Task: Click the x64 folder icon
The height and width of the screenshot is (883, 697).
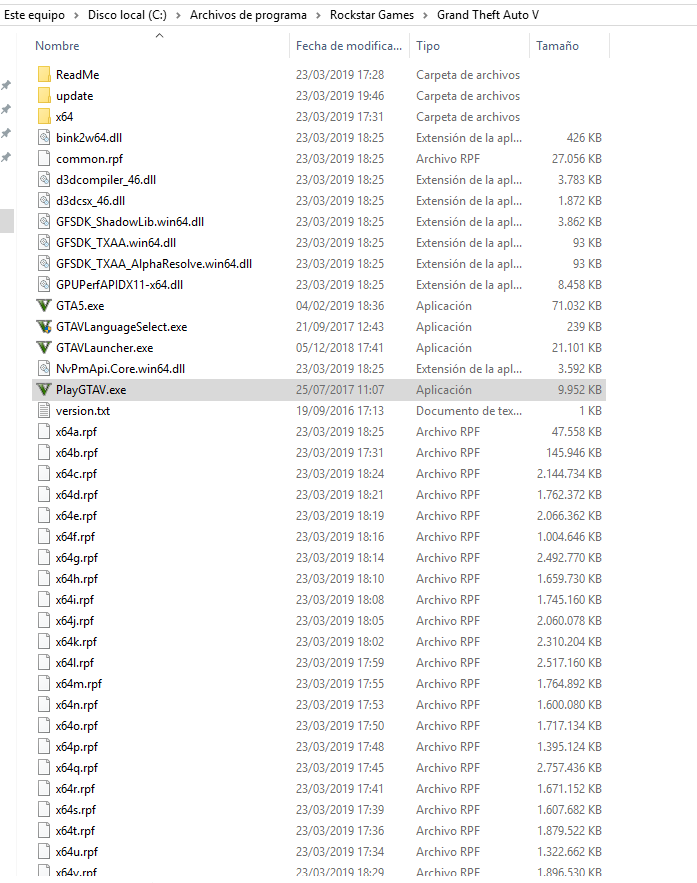Action: [44, 117]
